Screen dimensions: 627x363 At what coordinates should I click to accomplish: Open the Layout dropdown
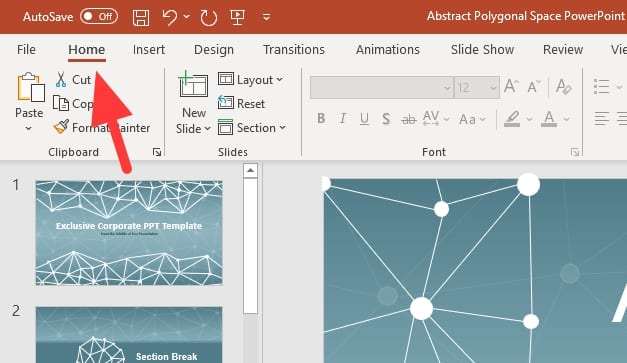point(251,80)
